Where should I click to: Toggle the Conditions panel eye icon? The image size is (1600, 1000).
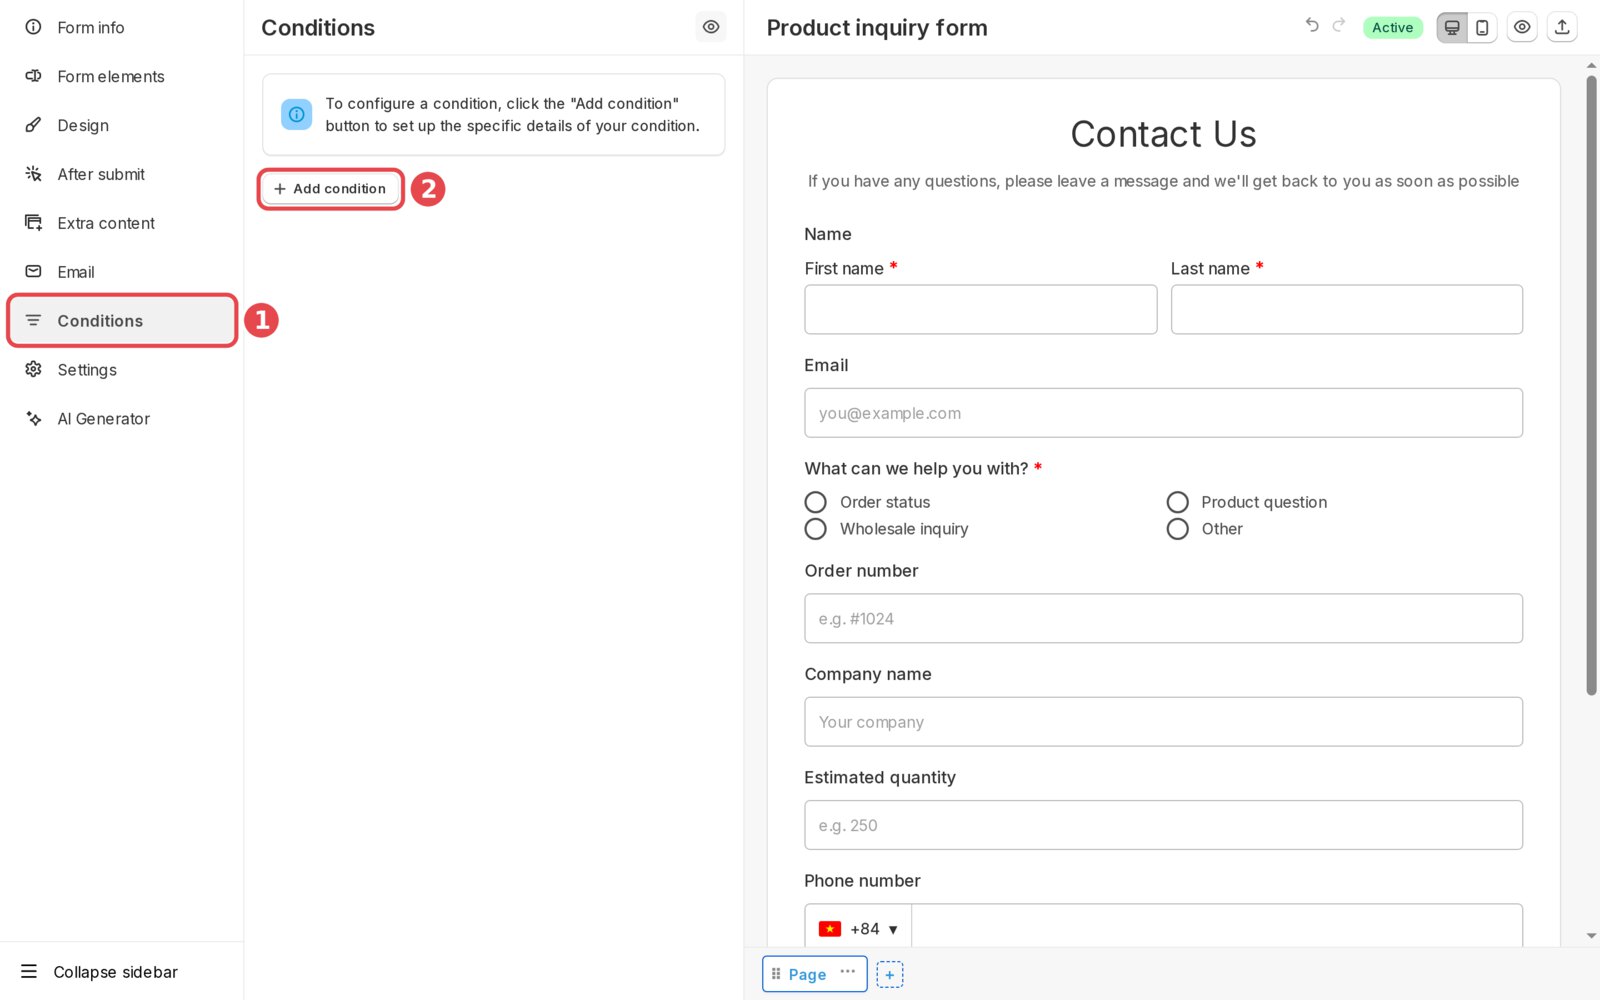tap(711, 27)
